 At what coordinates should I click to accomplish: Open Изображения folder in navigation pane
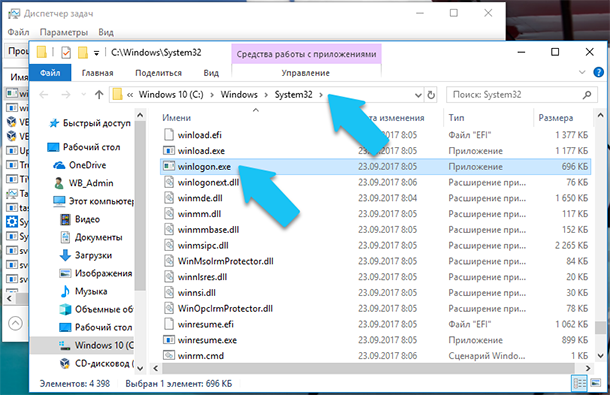pos(96,273)
